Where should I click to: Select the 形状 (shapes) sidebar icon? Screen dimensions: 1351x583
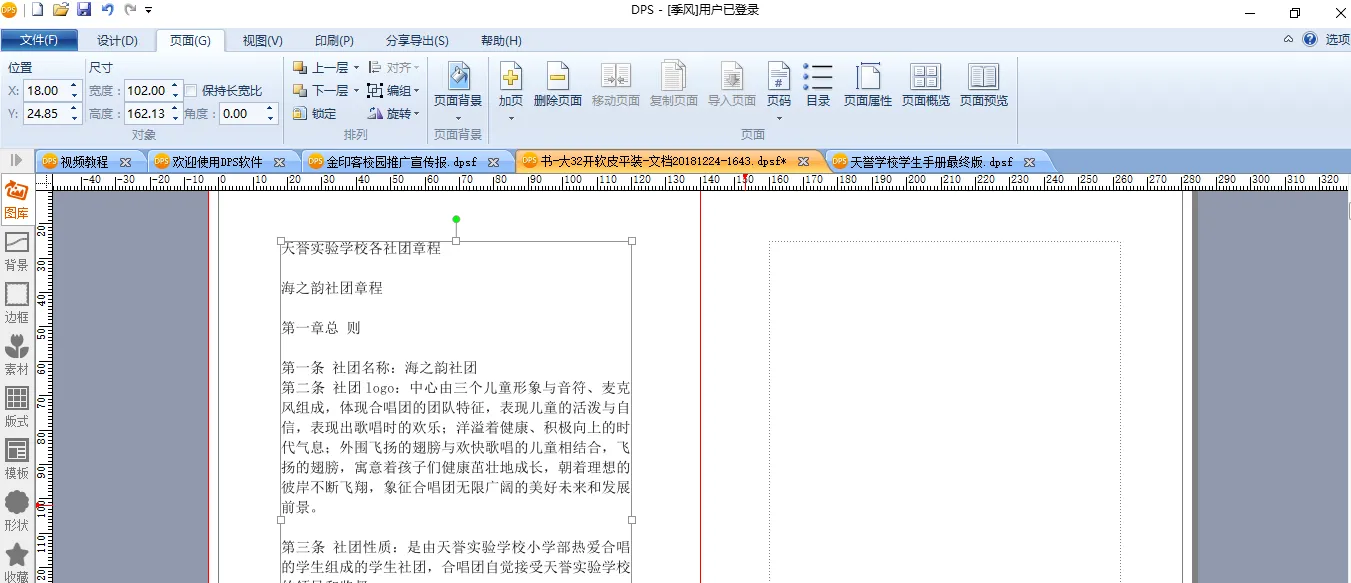[17, 508]
